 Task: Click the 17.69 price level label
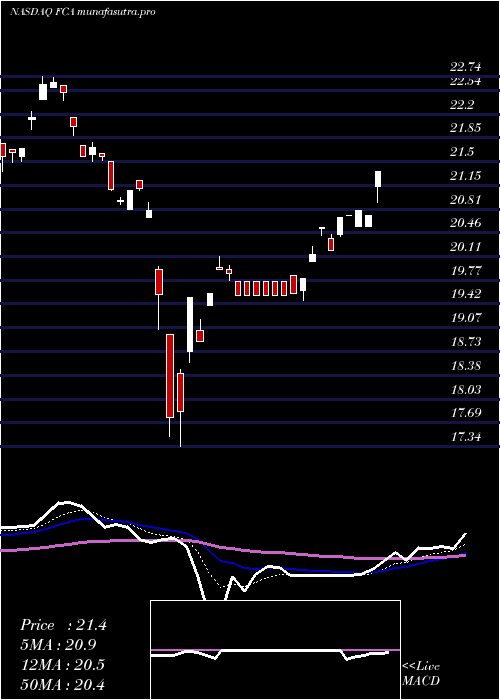[466, 412]
